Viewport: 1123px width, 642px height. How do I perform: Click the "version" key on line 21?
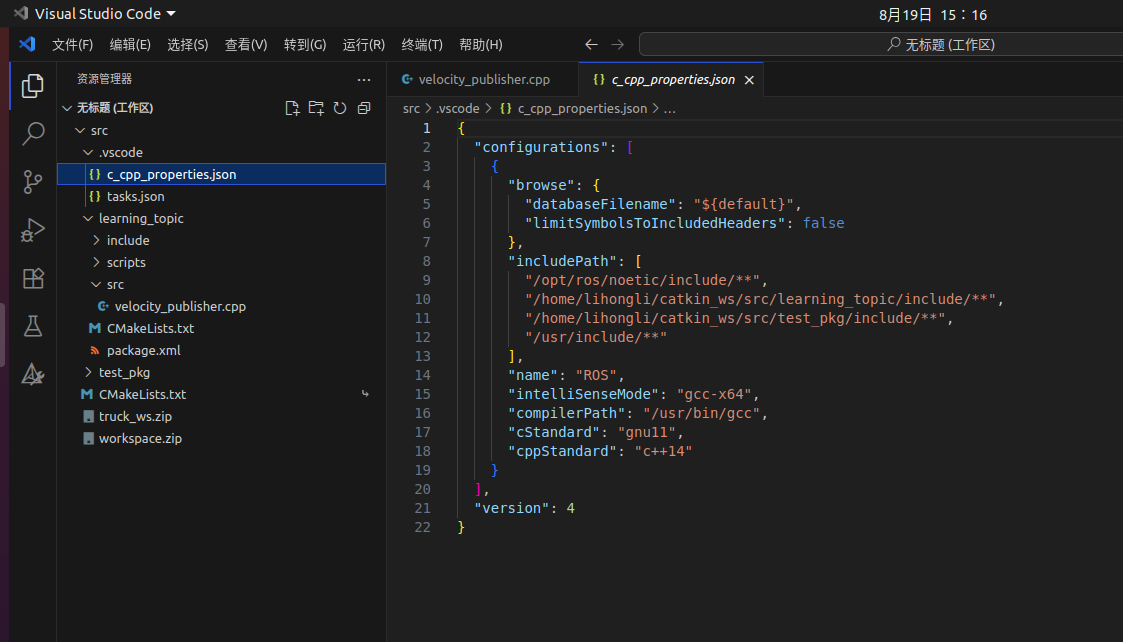(511, 508)
